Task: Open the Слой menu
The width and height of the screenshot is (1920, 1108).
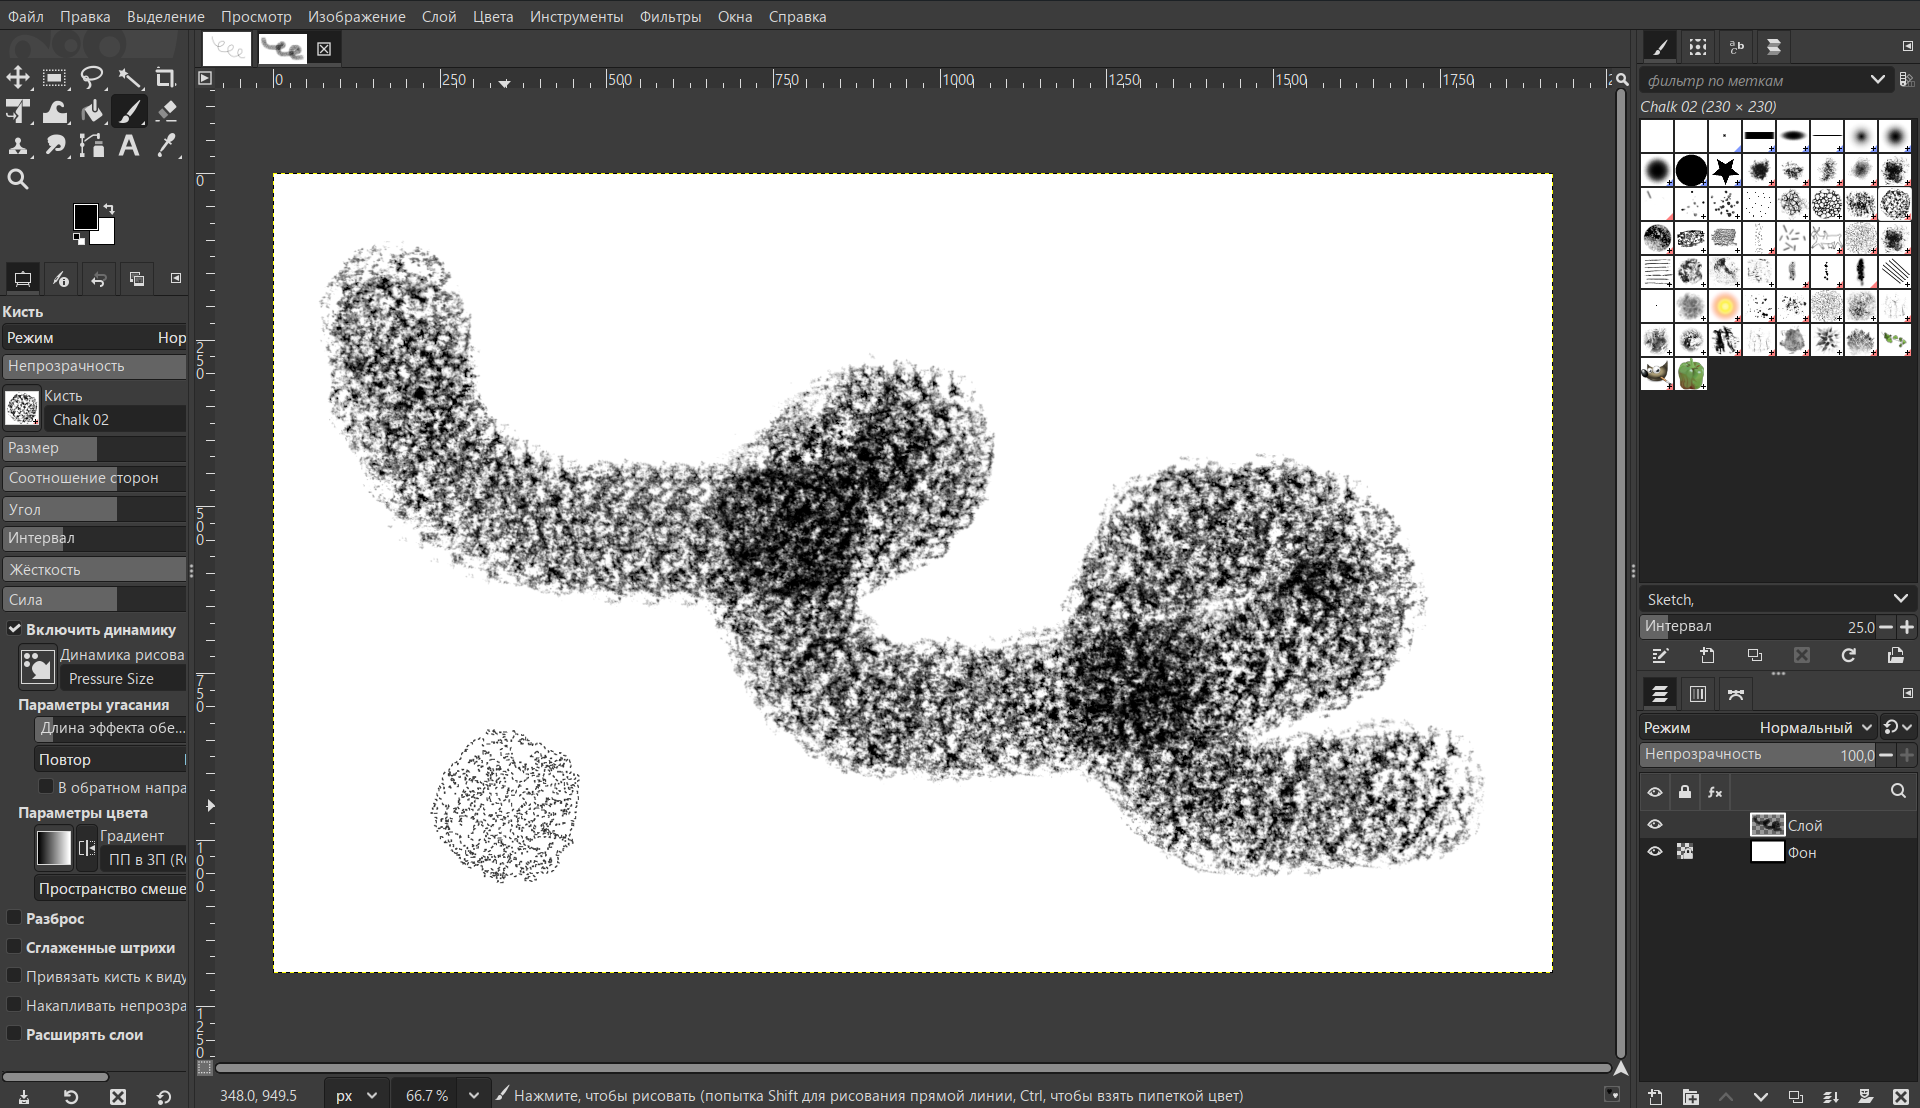Action: point(438,17)
